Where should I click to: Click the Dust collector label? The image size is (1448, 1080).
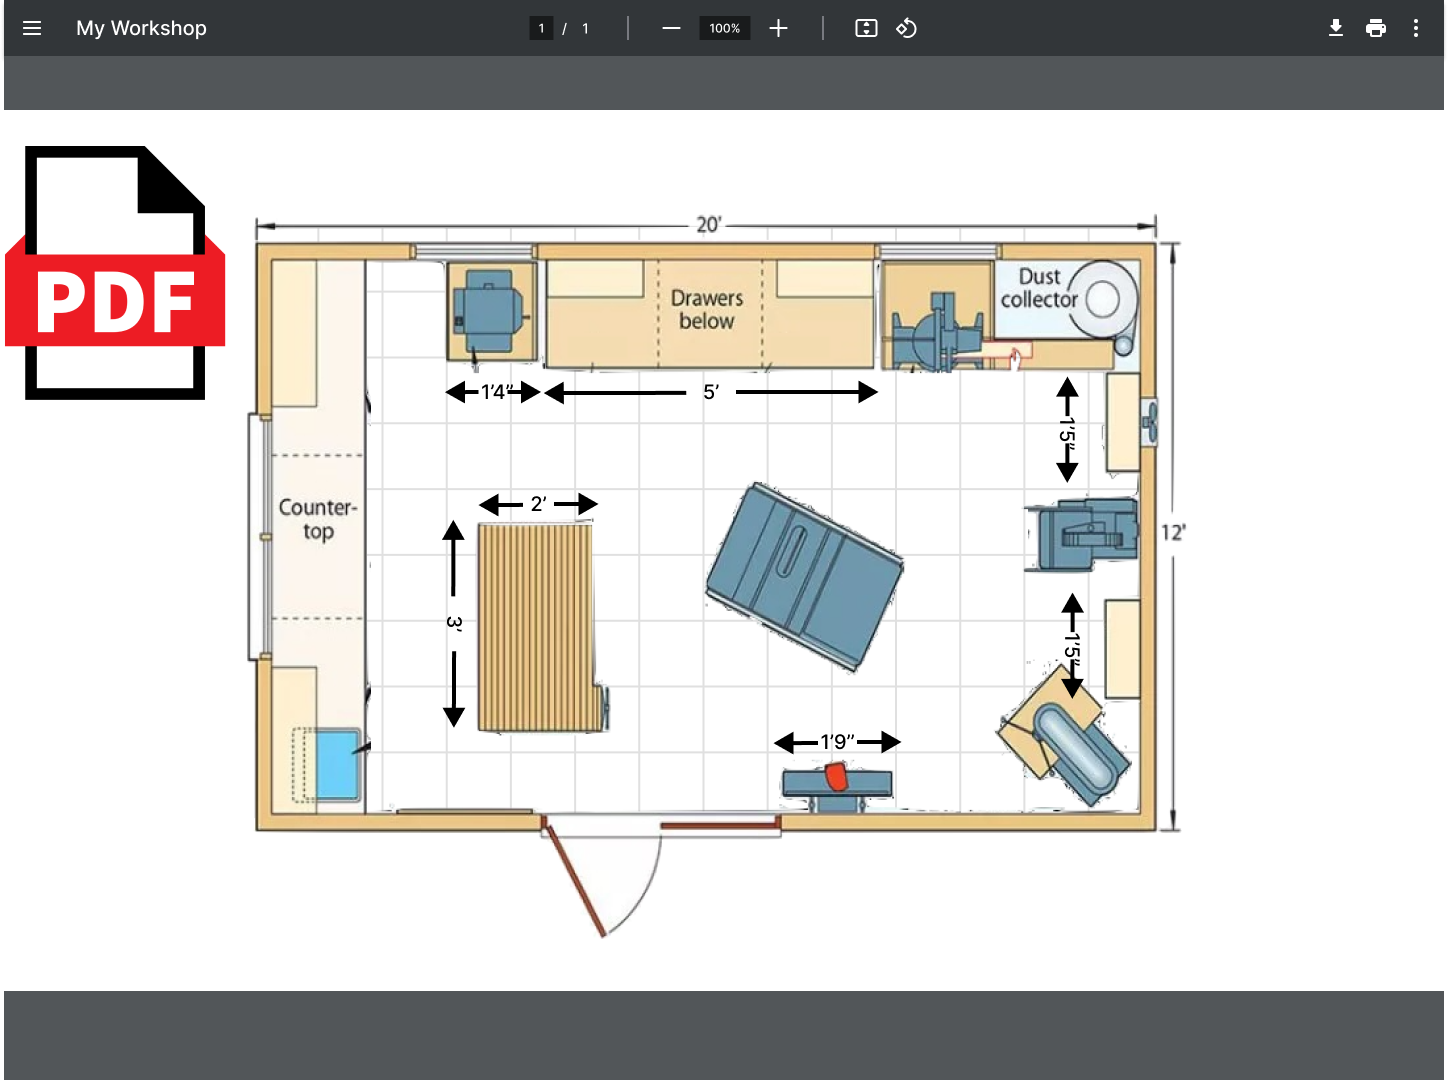(x=1040, y=288)
